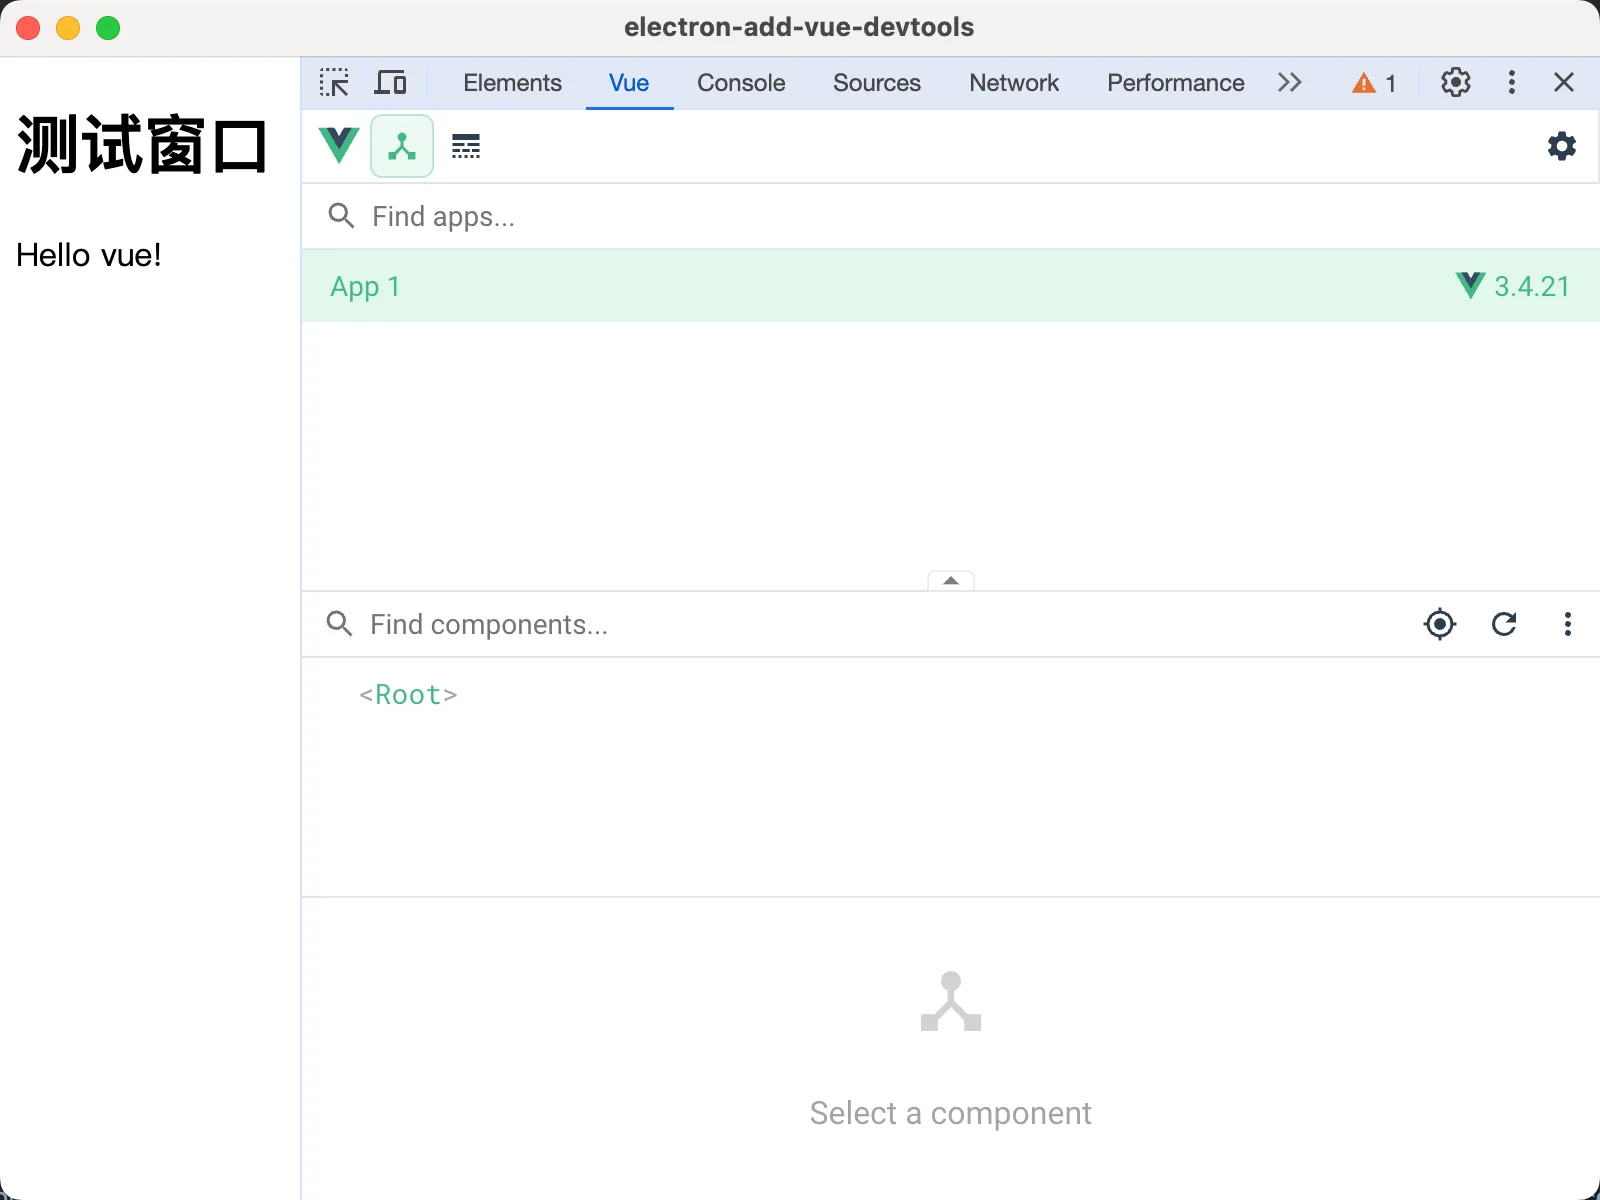Open the Vue logo menu

(339, 146)
